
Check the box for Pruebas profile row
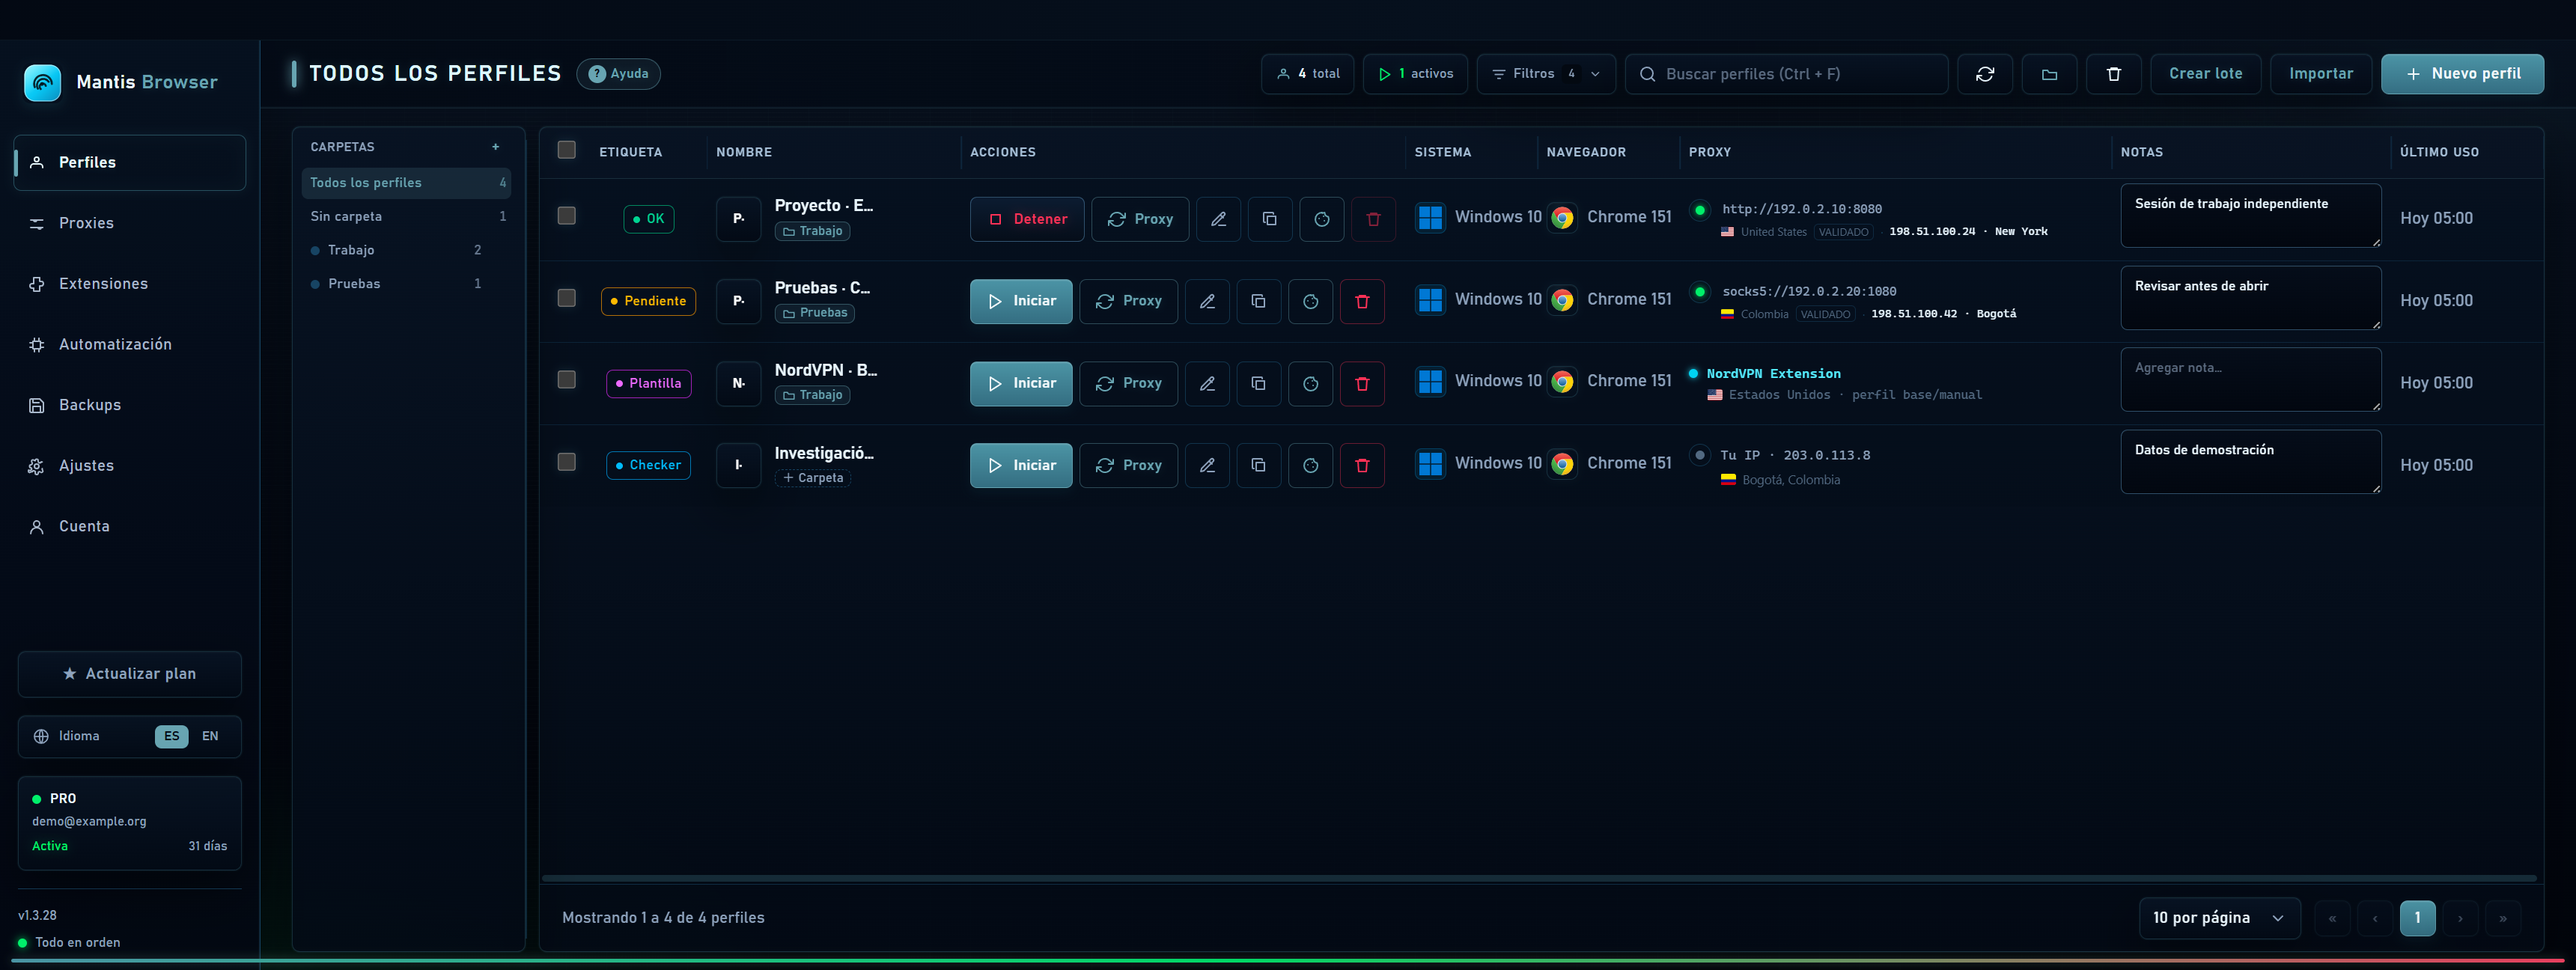click(567, 298)
